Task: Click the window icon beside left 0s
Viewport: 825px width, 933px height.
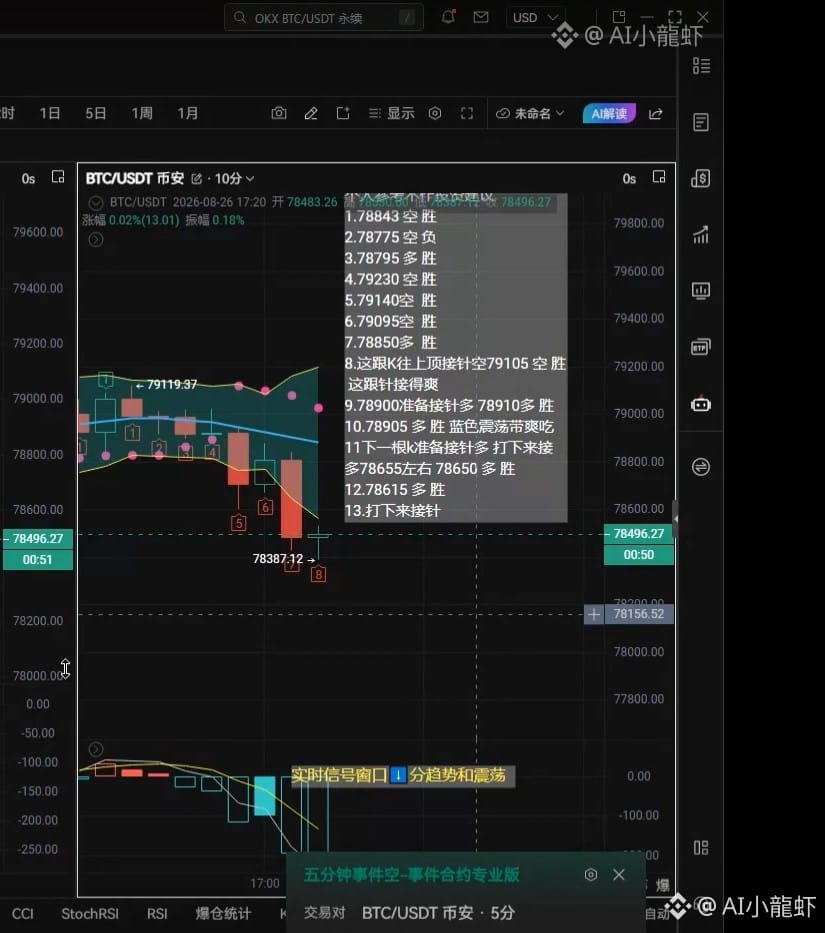Action: tap(58, 177)
